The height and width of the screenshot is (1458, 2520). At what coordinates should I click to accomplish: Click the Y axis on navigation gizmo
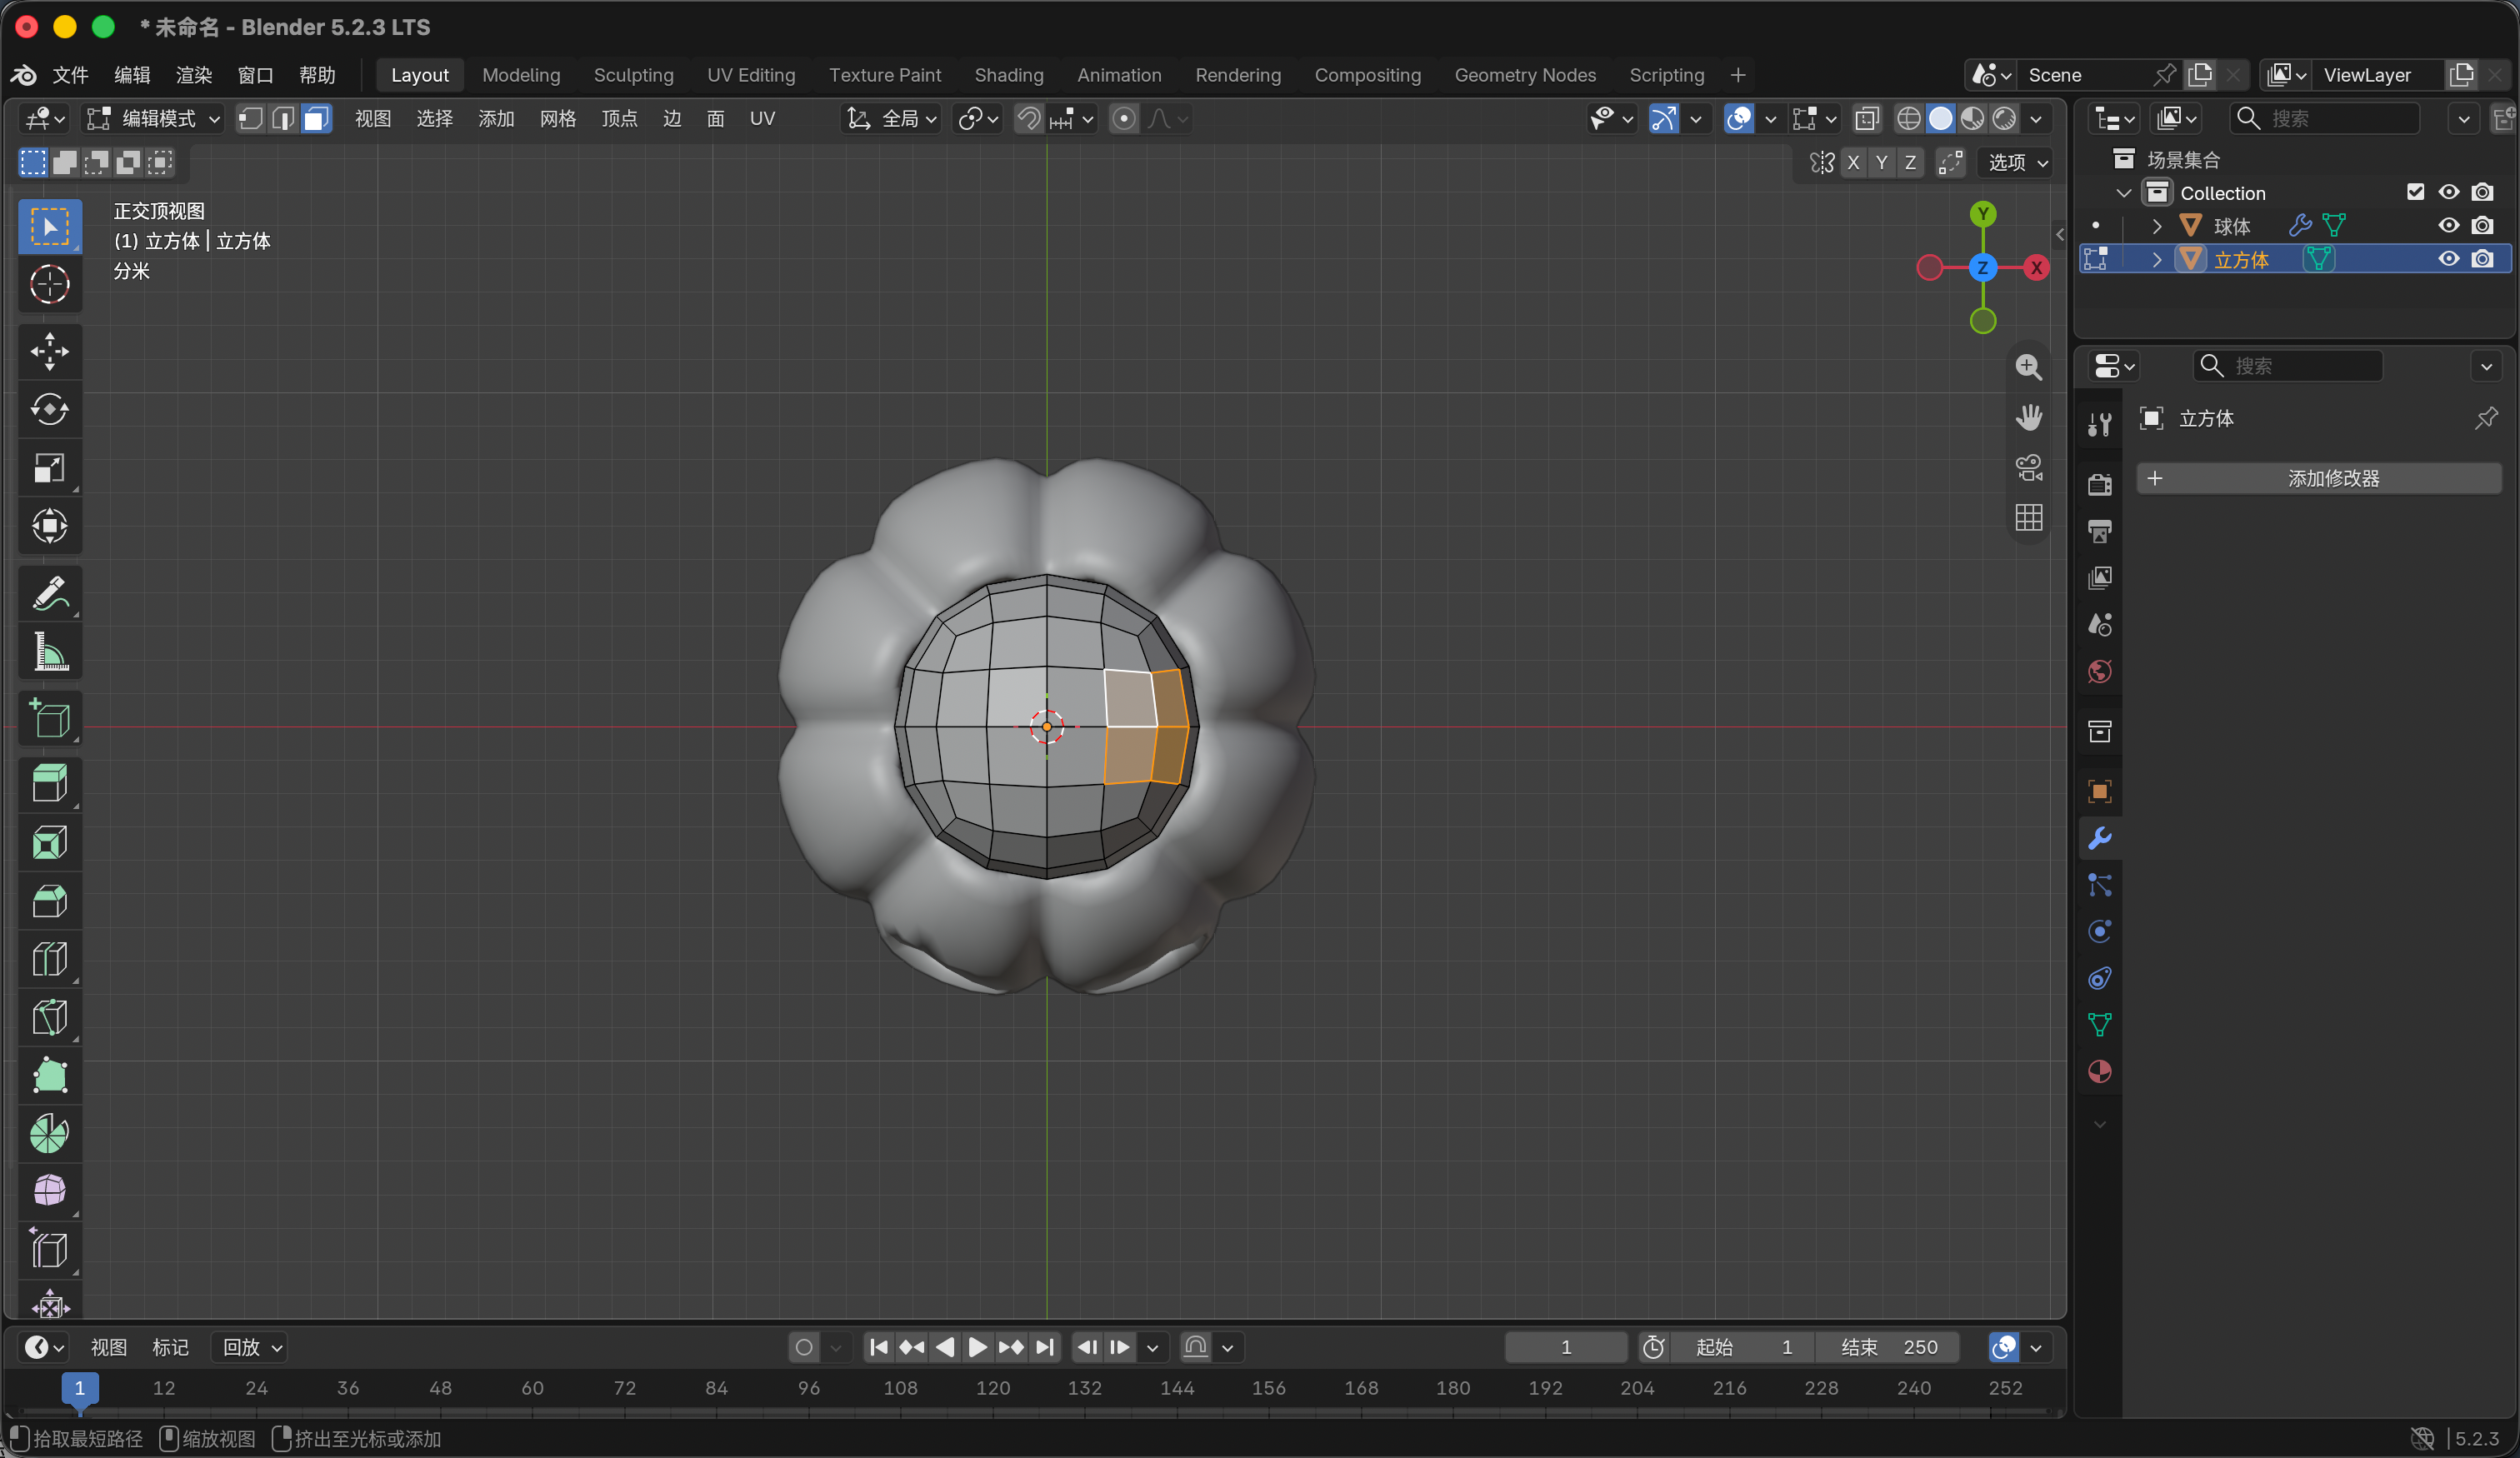click(1982, 214)
